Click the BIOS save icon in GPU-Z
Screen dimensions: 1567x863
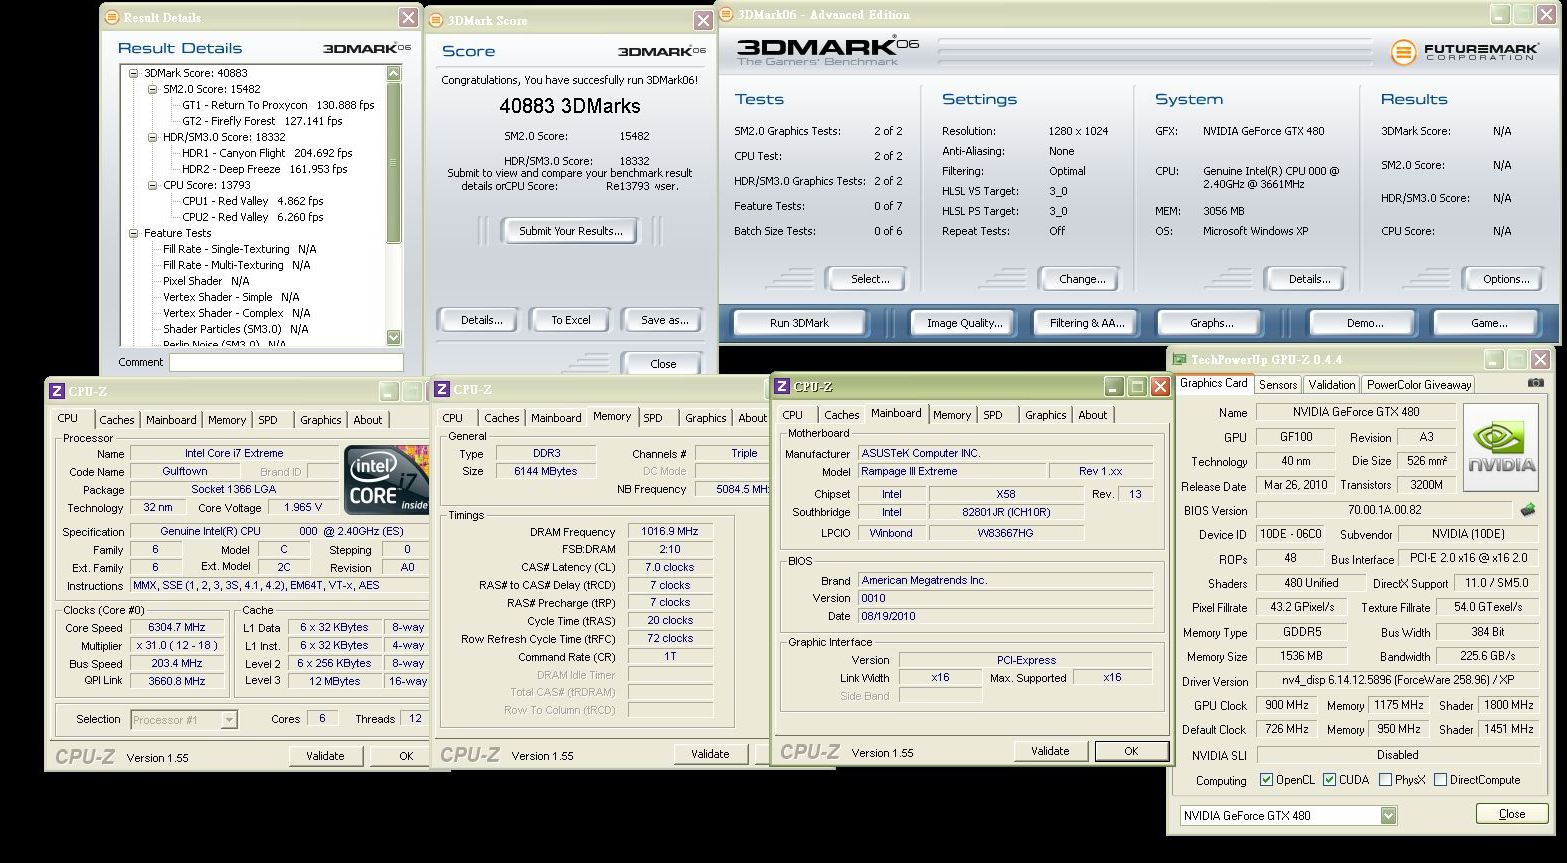coord(1528,510)
